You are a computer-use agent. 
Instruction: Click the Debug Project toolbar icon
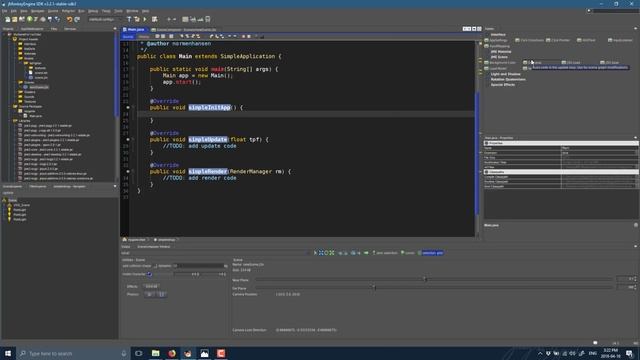[x=155, y=19]
